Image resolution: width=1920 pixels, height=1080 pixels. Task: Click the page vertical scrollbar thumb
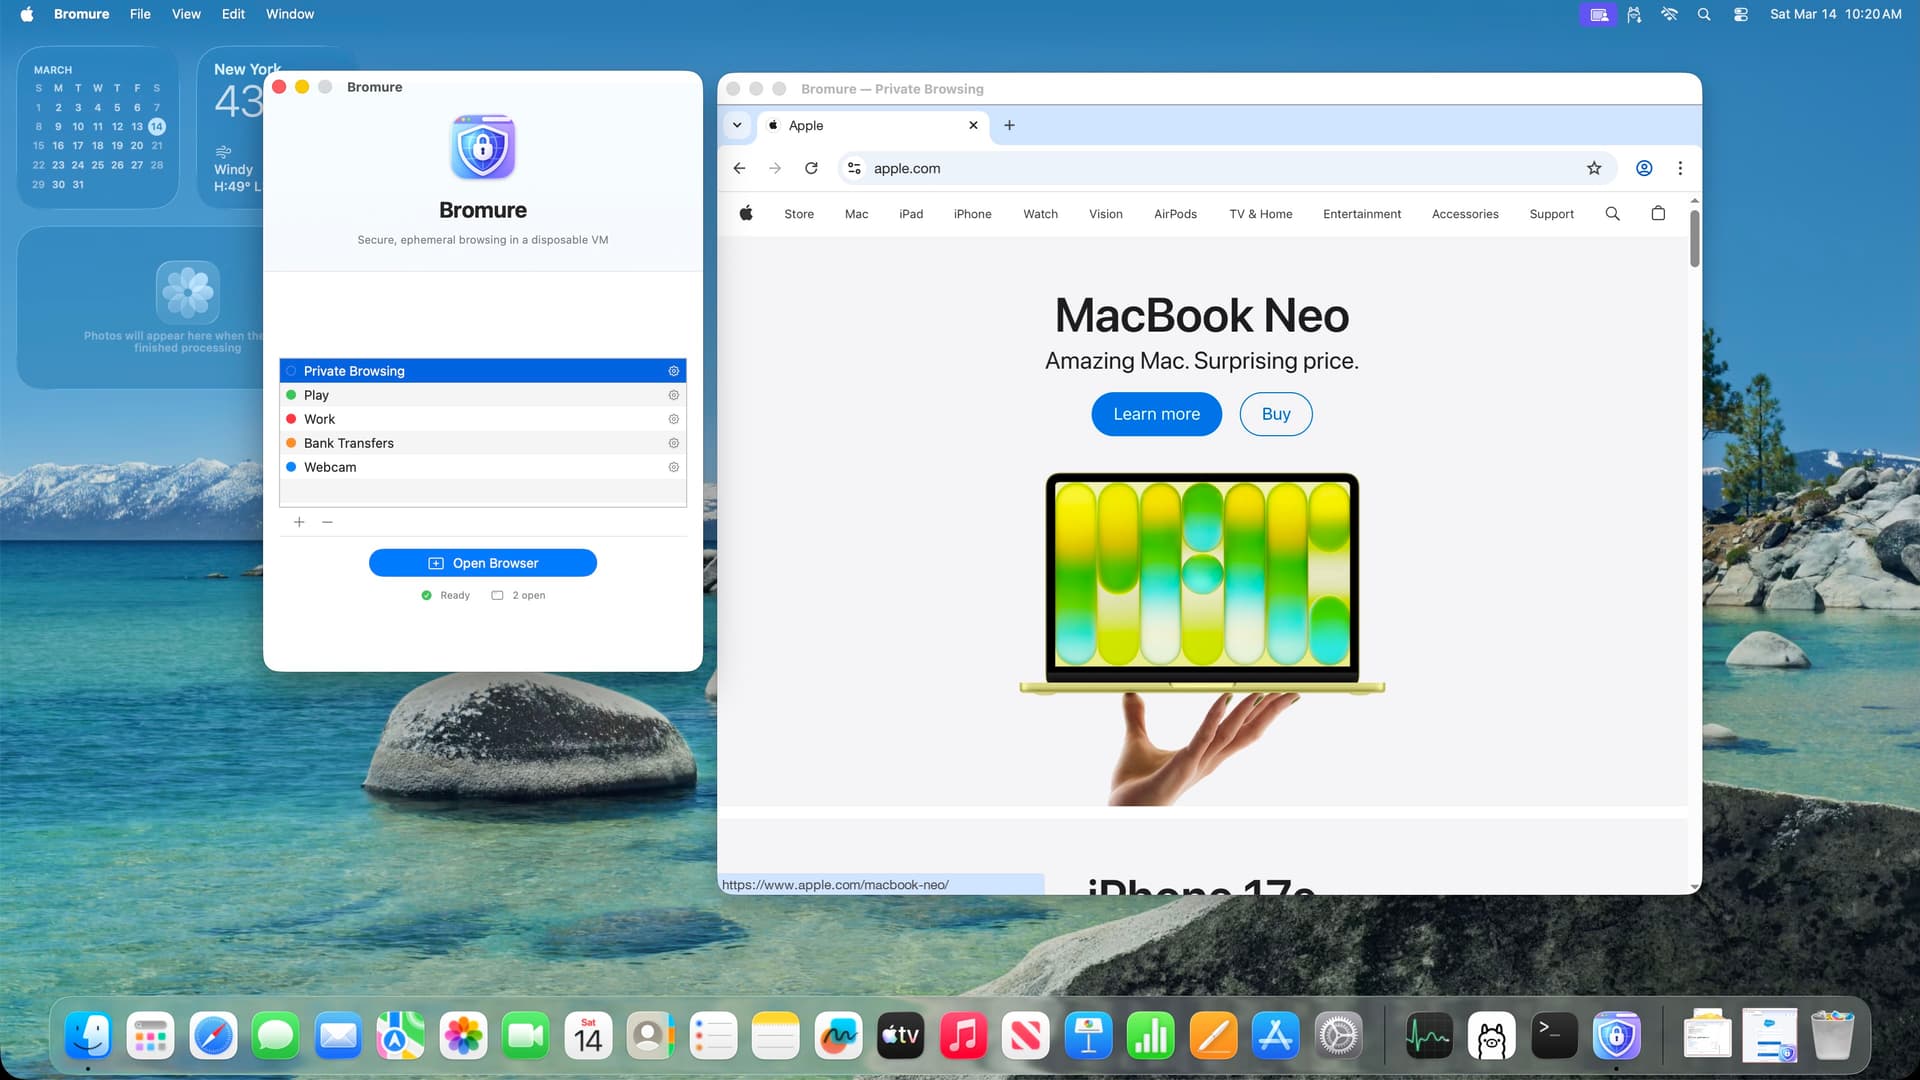(1694, 238)
